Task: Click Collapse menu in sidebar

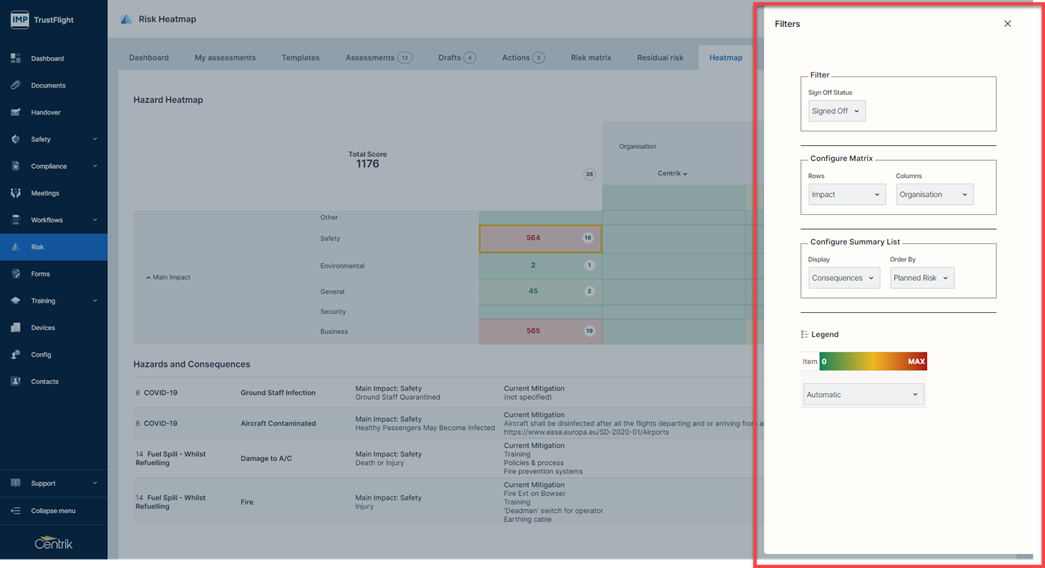Action: 52,511
